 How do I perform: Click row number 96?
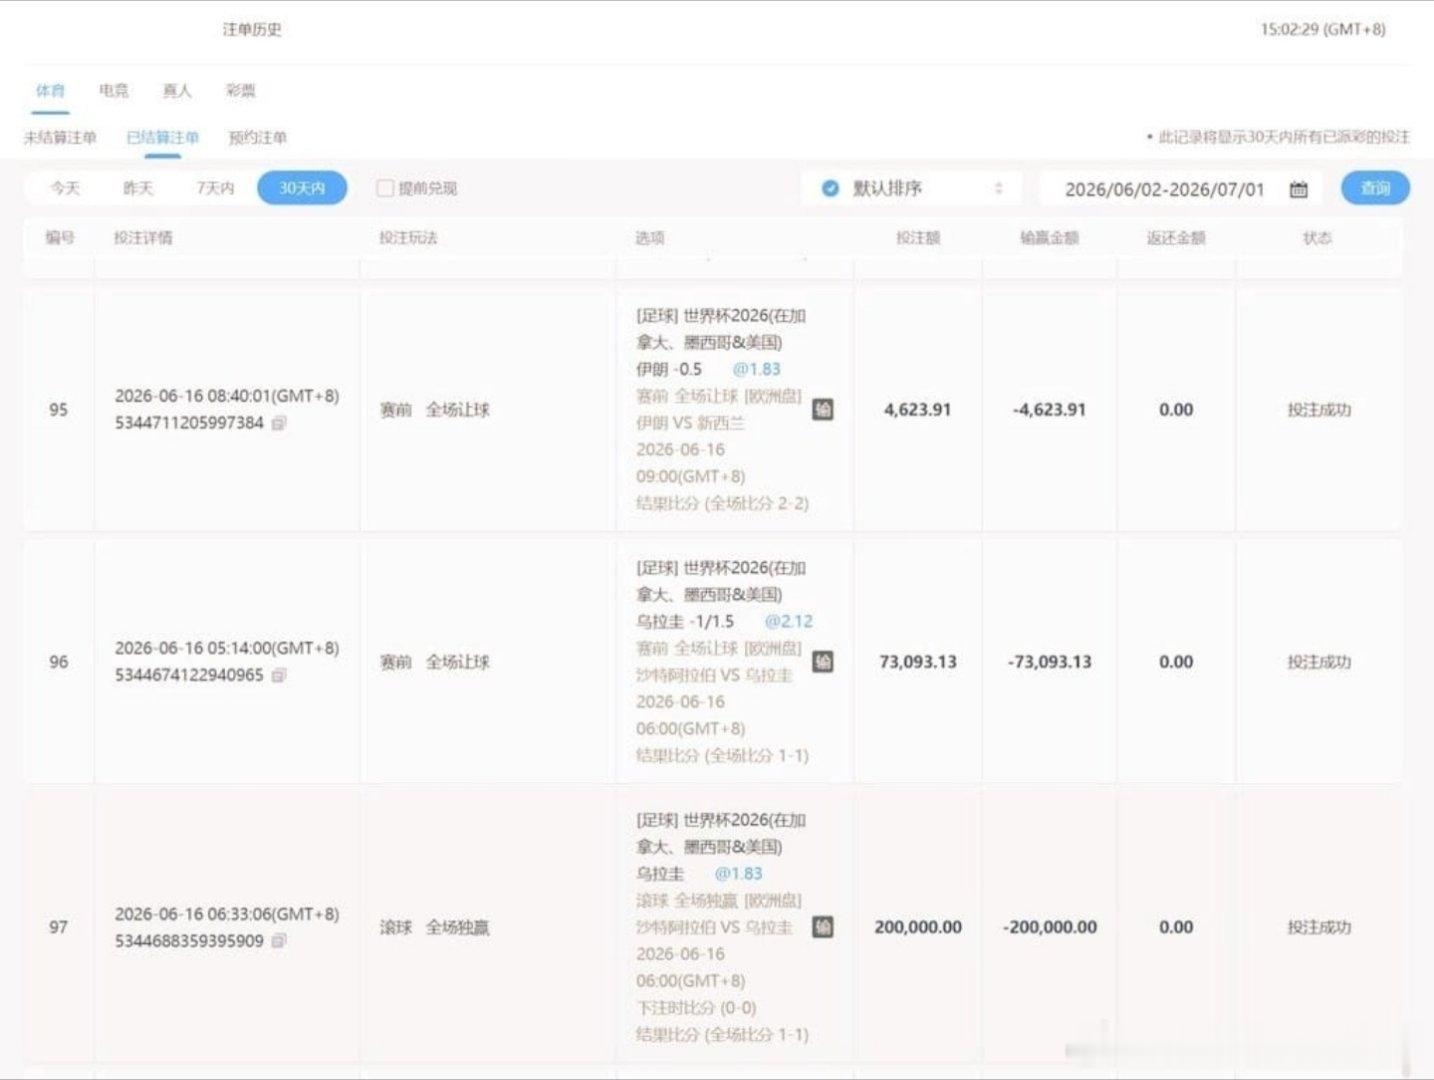(x=59, y=661)
